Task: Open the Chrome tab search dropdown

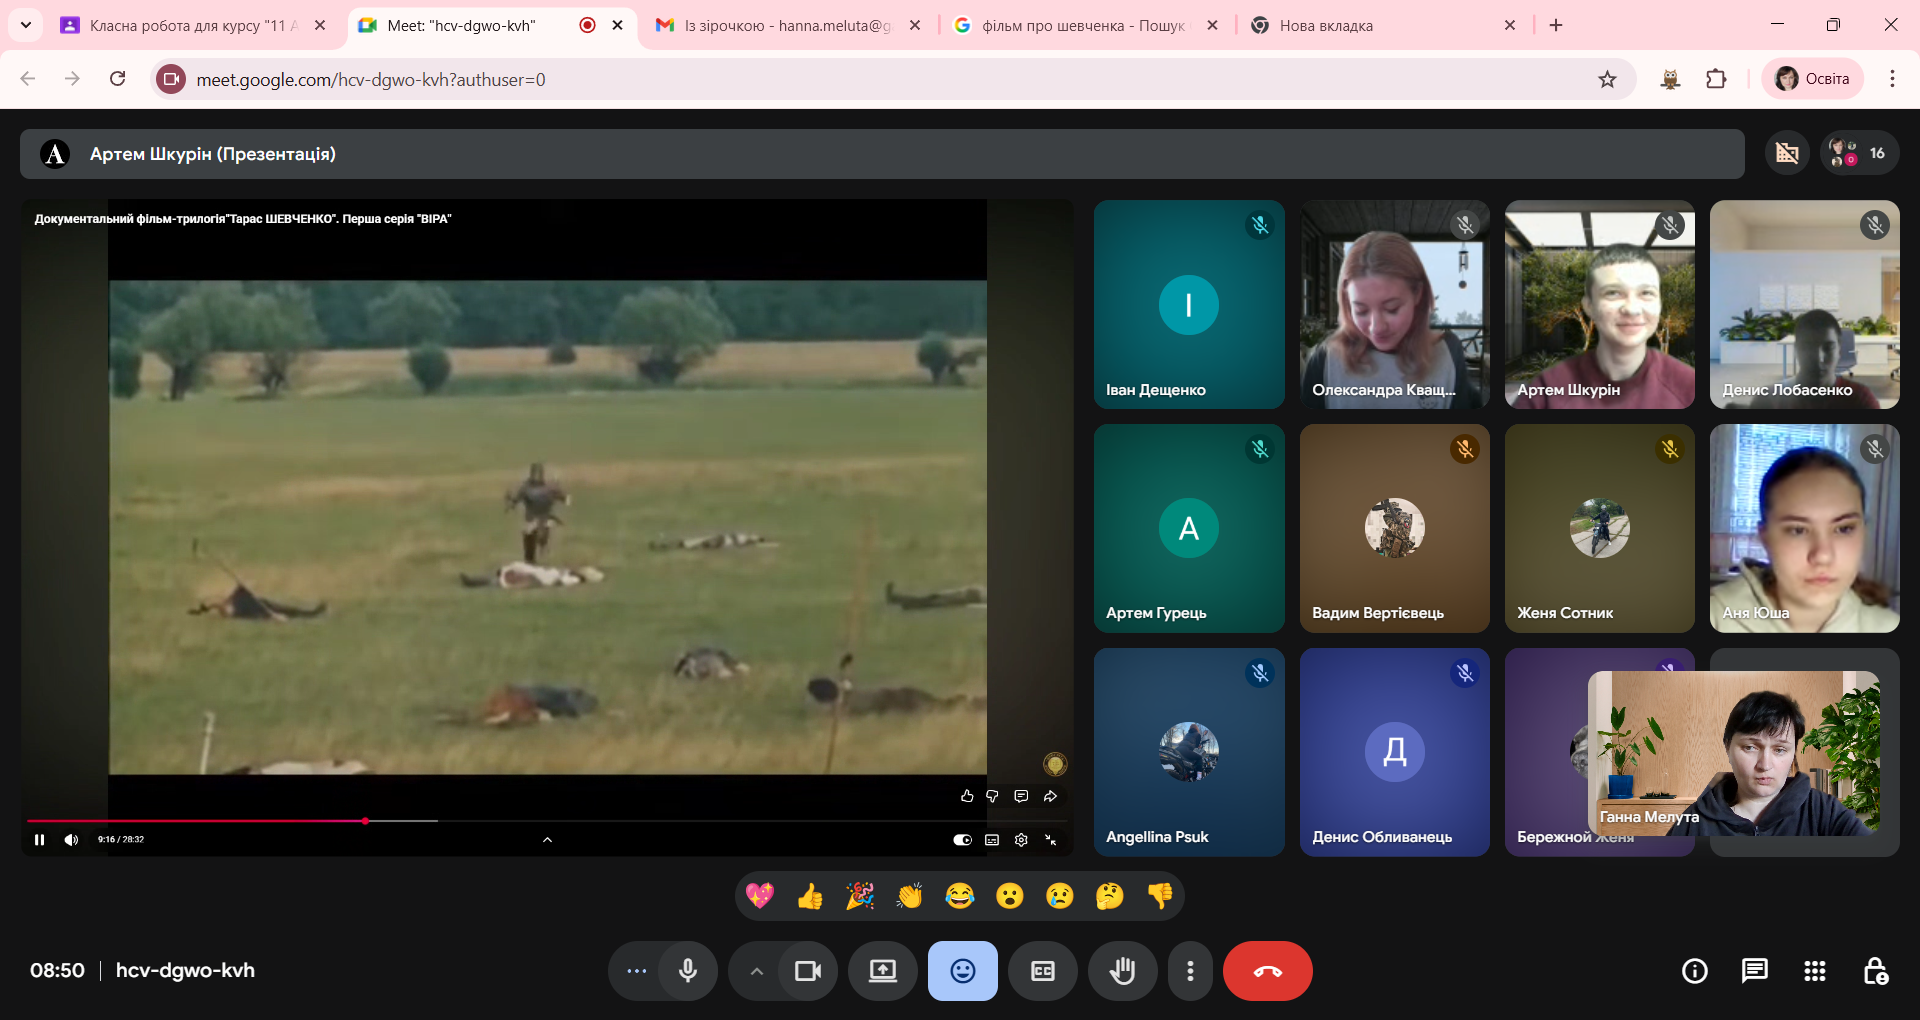Action: pos(26,25)
